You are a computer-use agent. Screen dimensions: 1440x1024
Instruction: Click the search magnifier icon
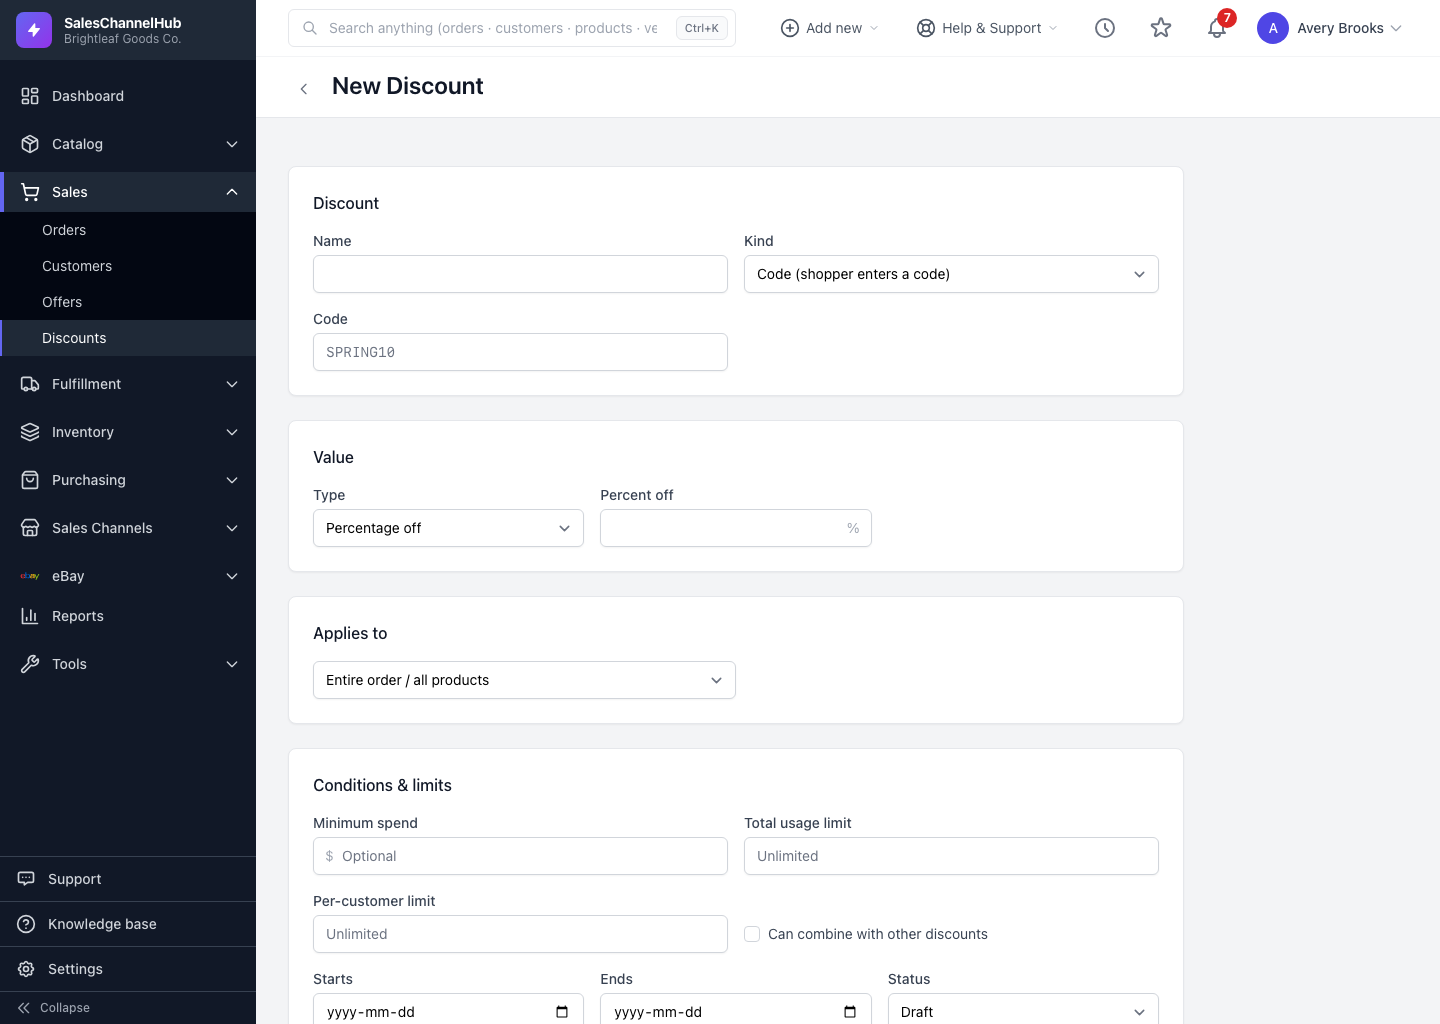pos(310,28)
